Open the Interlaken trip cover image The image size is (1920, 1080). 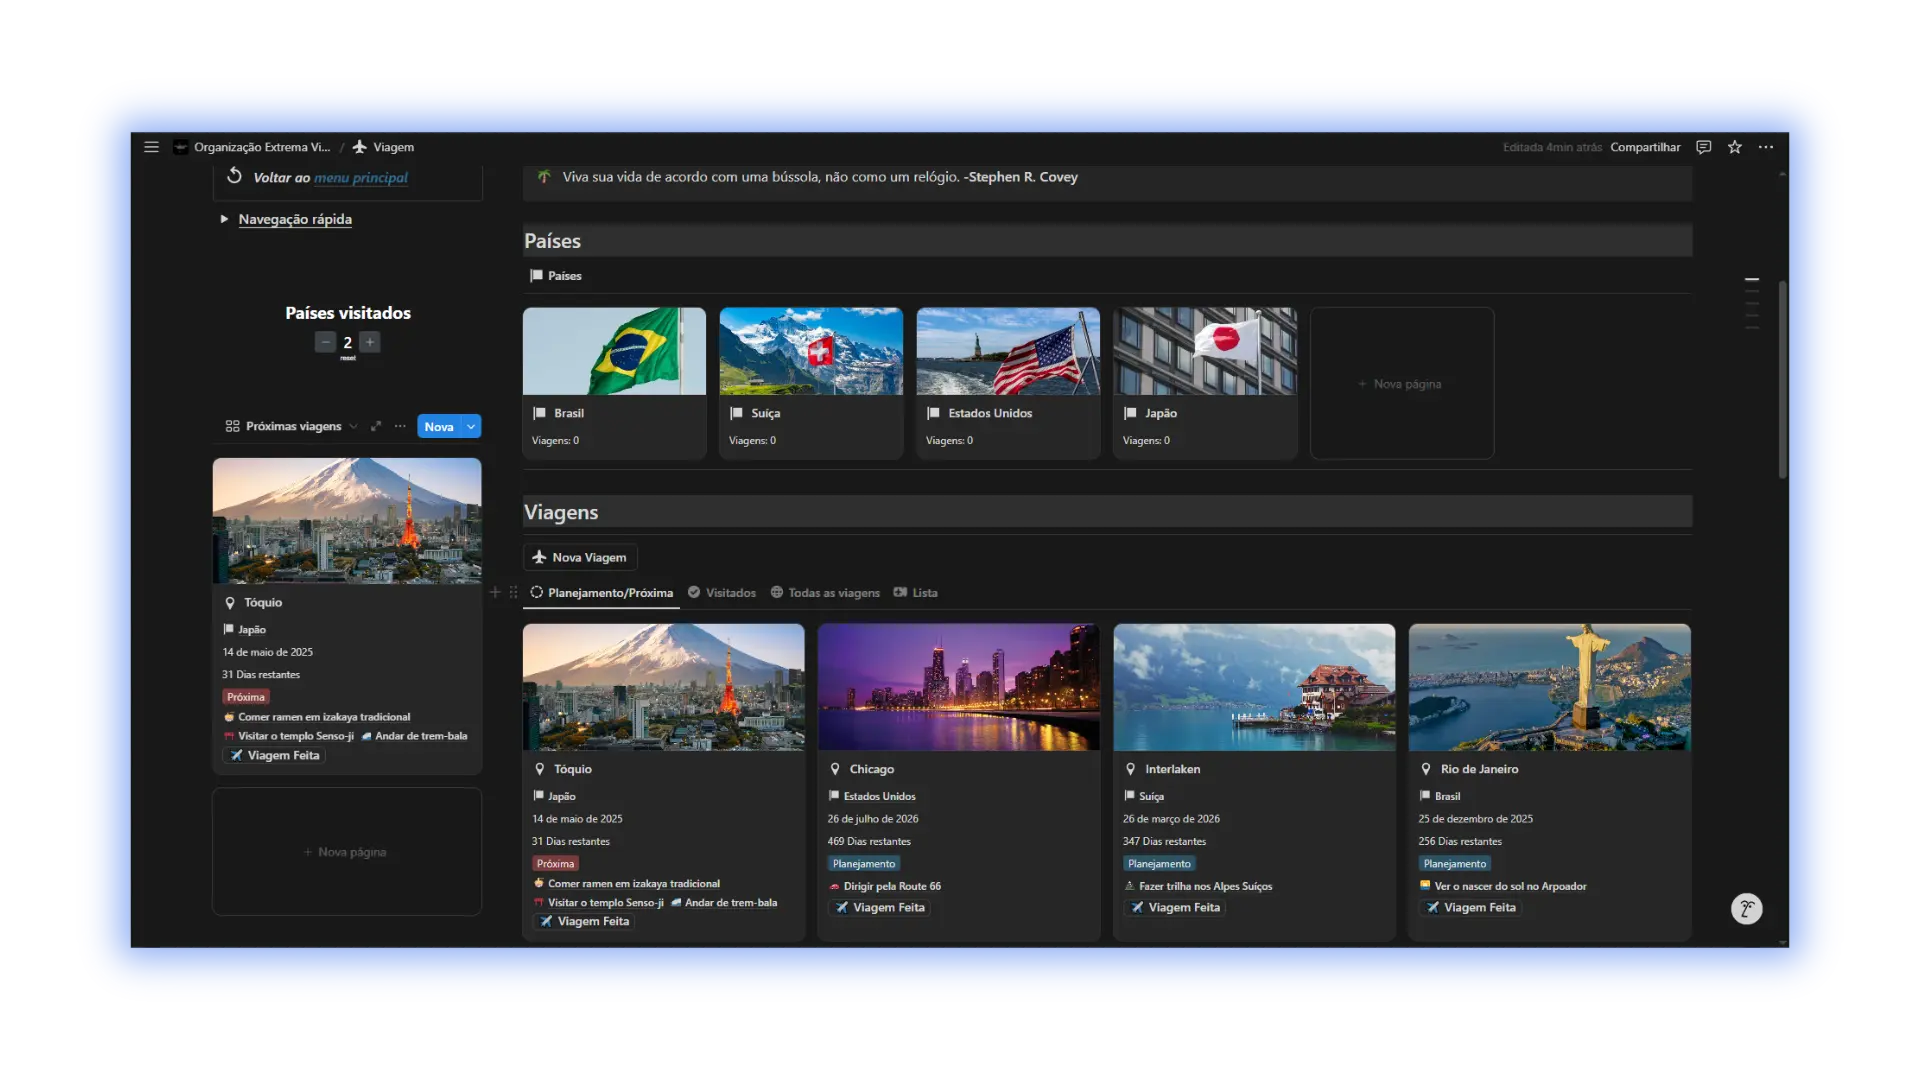pos(1254,687)
